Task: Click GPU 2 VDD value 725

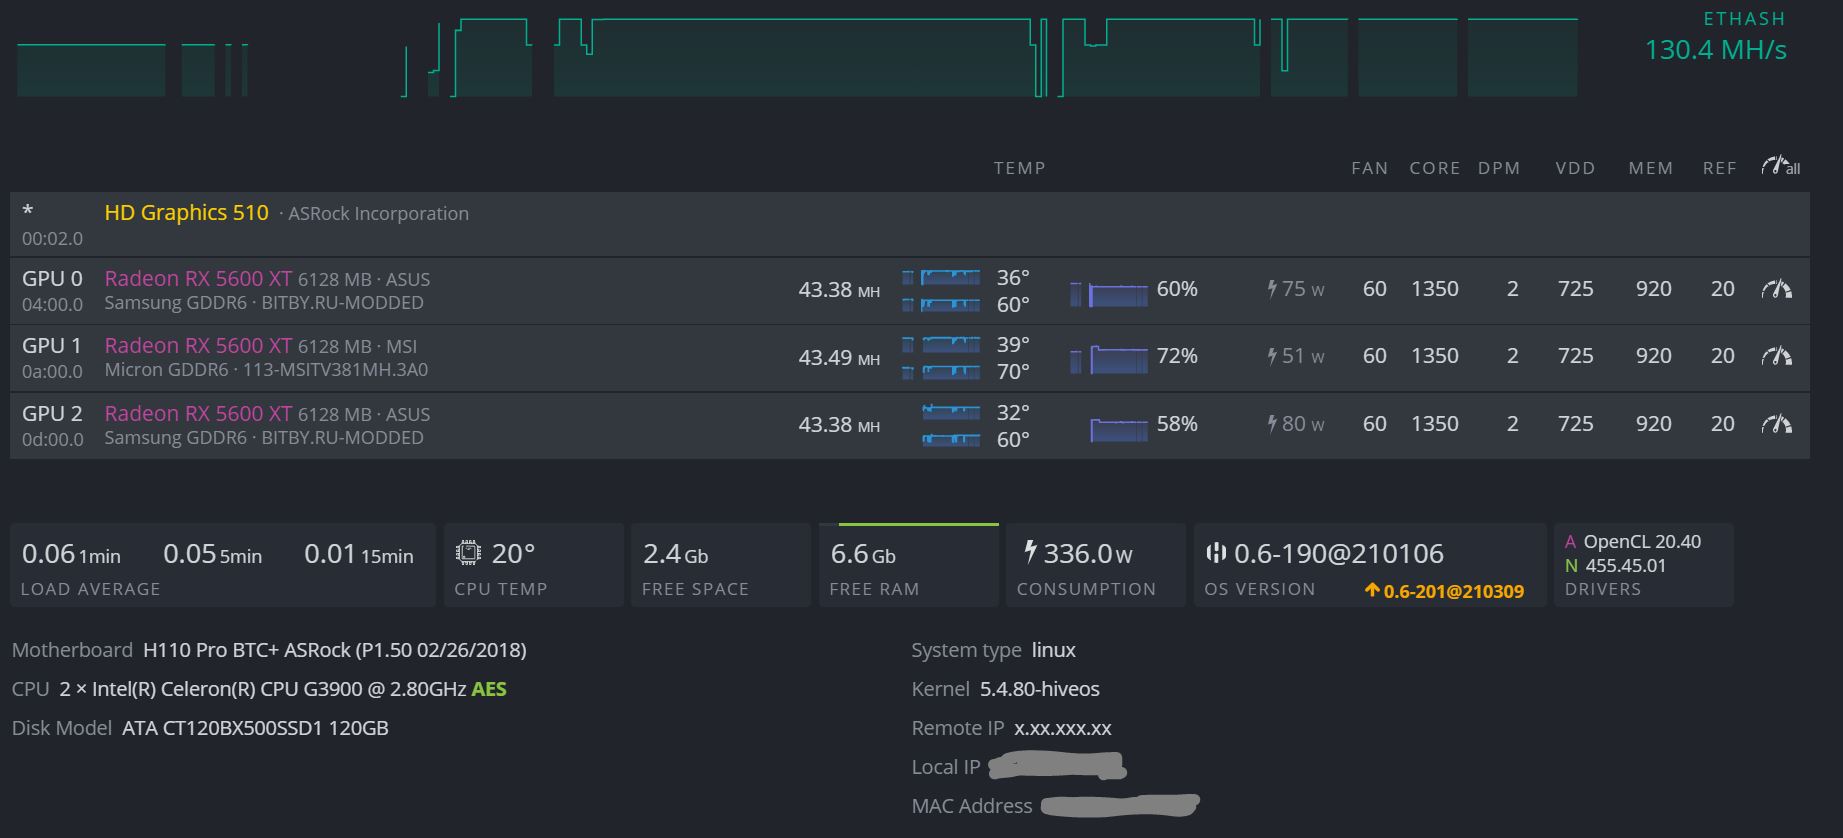Action: tap(1575, 424)
